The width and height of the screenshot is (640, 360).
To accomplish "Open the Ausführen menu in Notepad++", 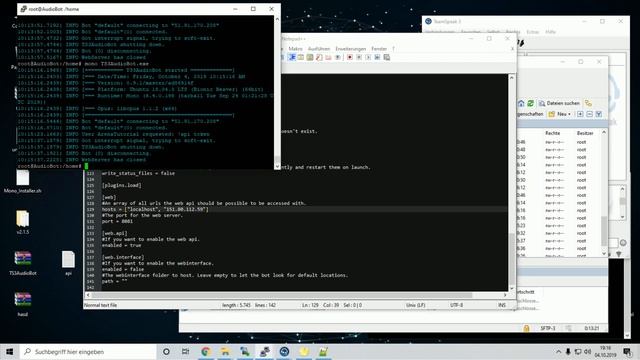I will click(318, 49).
